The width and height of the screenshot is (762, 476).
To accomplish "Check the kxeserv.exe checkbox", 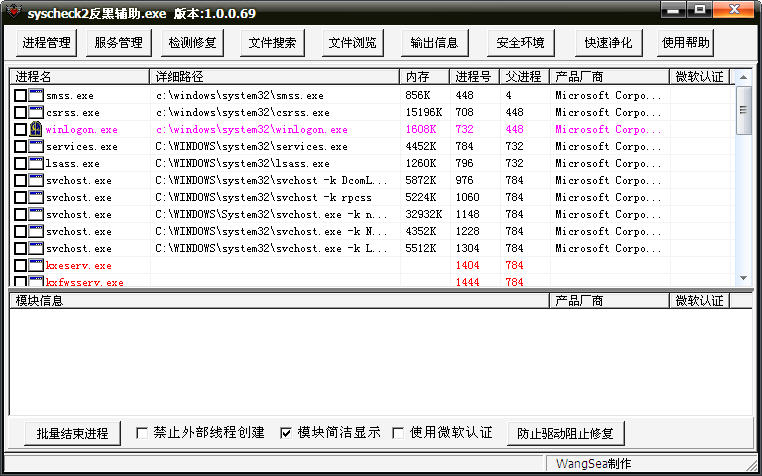I will [x=20, y=265].
